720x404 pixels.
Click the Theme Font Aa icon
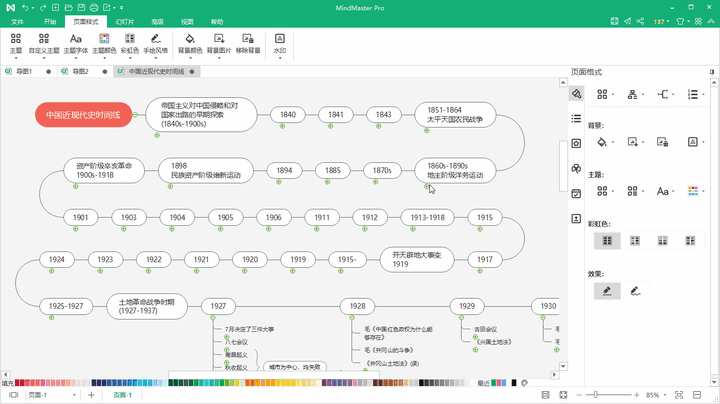pos(76,39)
